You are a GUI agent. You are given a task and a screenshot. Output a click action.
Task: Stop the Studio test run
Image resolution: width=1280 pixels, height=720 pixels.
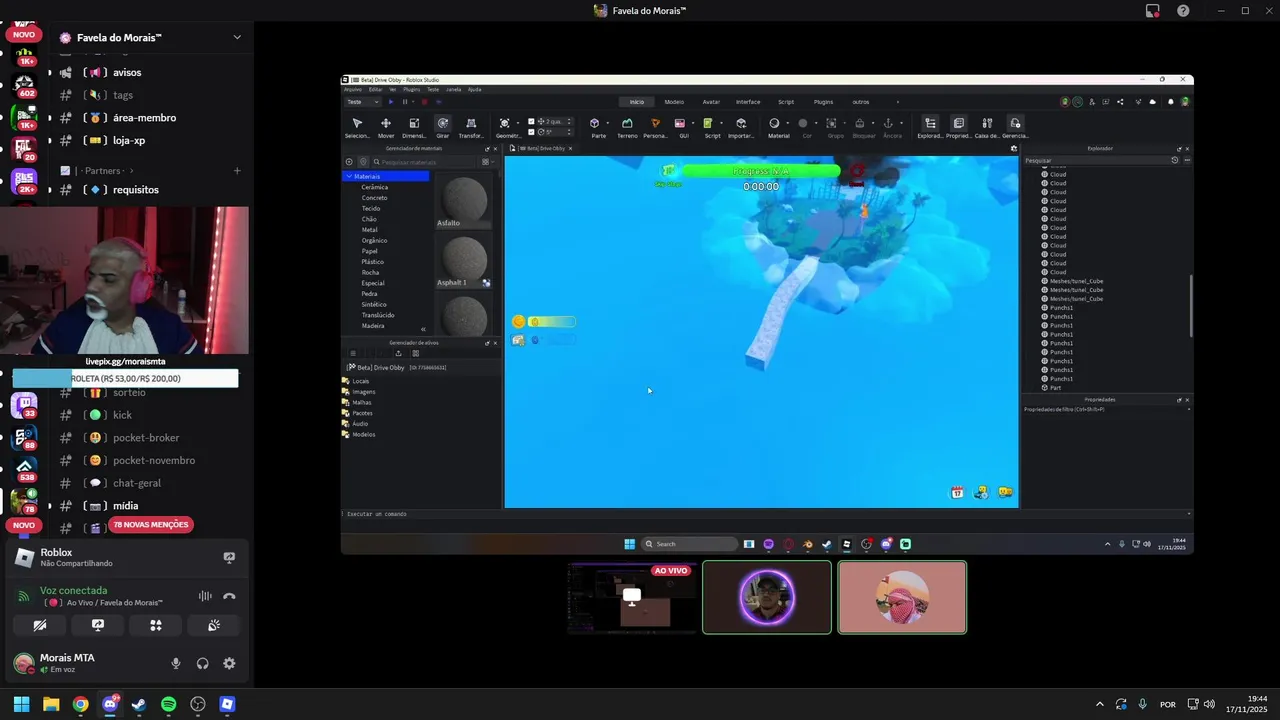424,102
